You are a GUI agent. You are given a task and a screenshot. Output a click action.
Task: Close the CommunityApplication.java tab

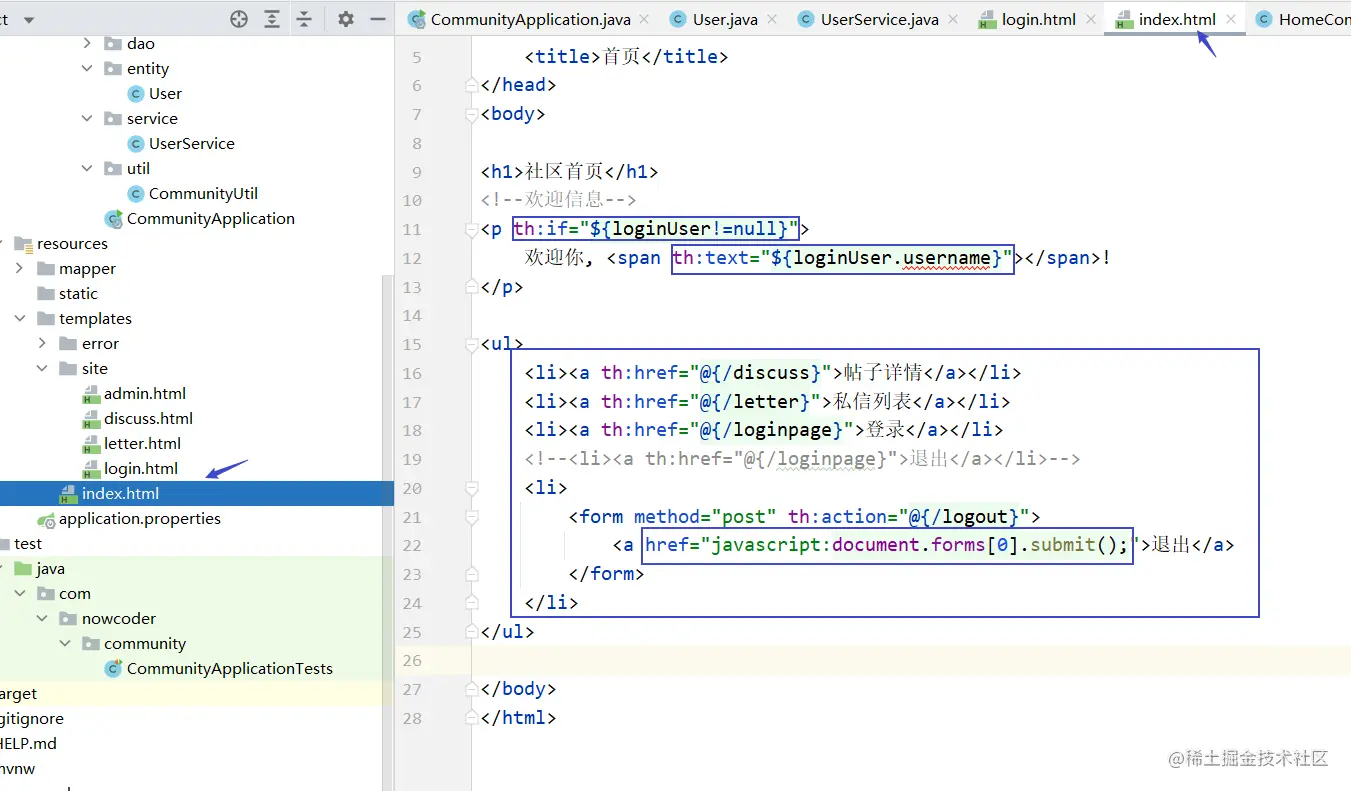tap(644, 19)
